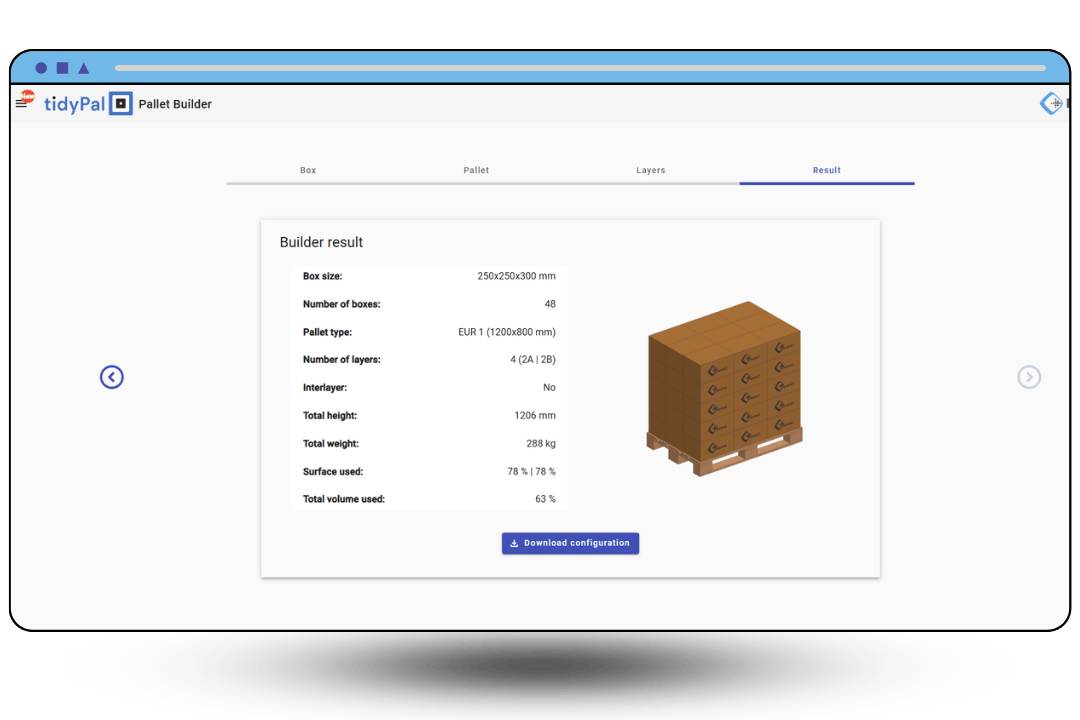The height and width of the screenshot is (720, 1080).
Task: Click the box size value 250x250x300 mm
Action: pos(517,276)
